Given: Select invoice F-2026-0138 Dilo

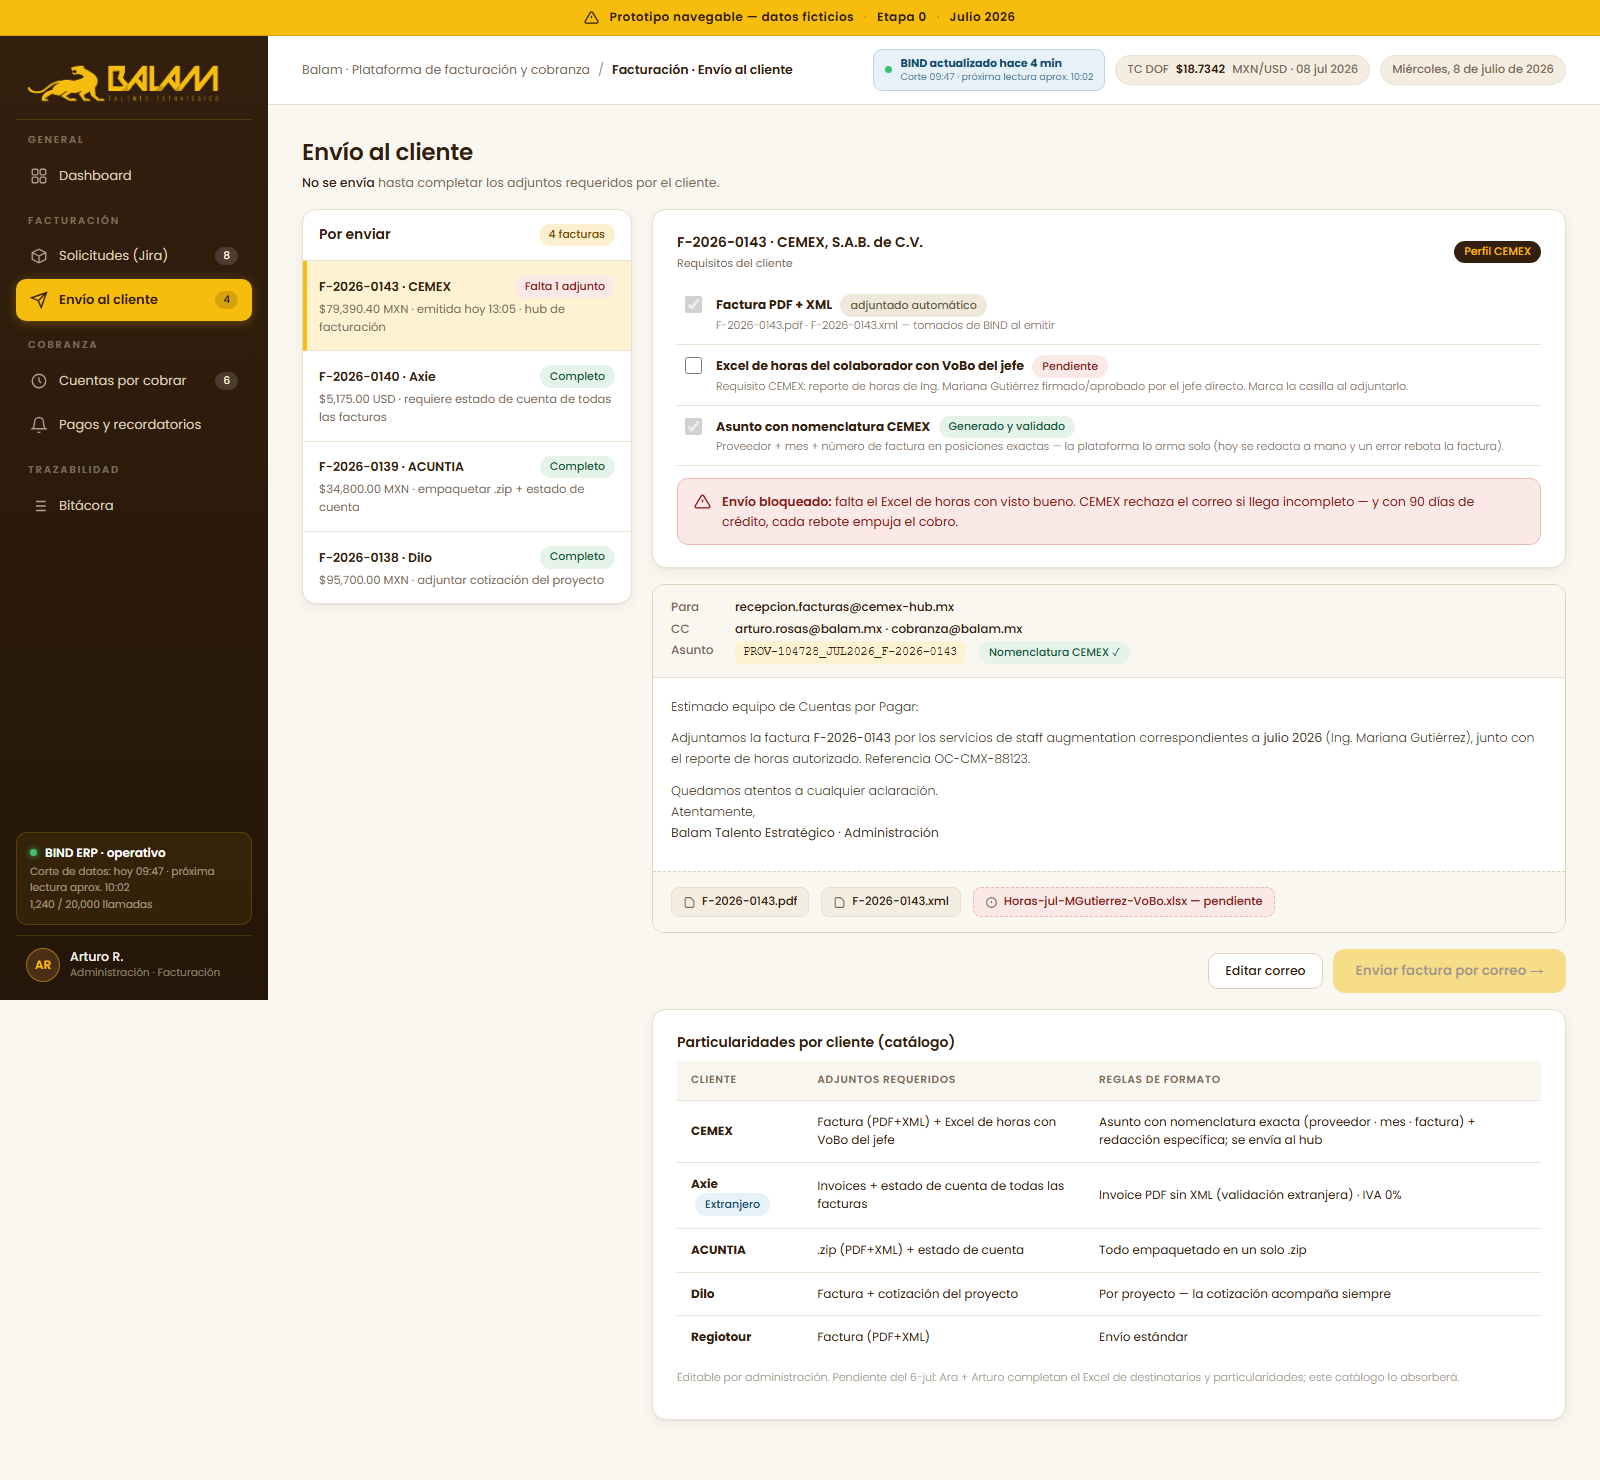Looking at the screenshot, I should pos(467,568).
